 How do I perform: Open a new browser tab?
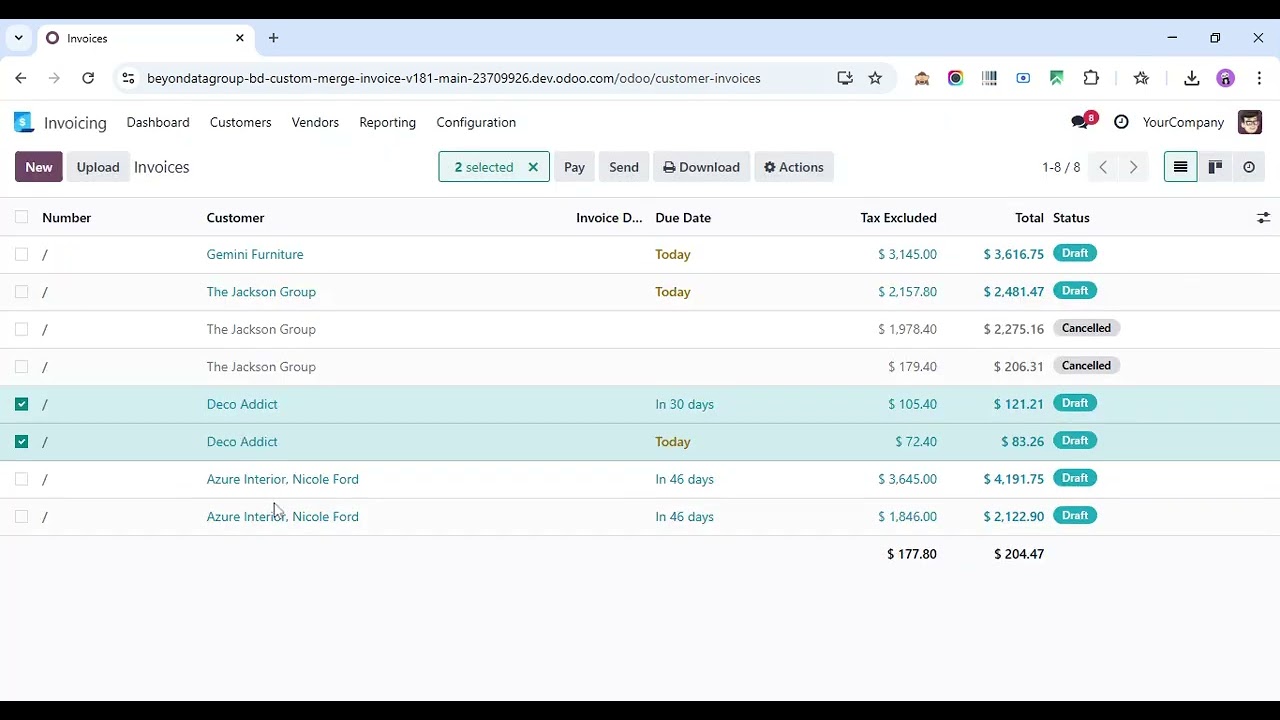click(x=273, y=38)
